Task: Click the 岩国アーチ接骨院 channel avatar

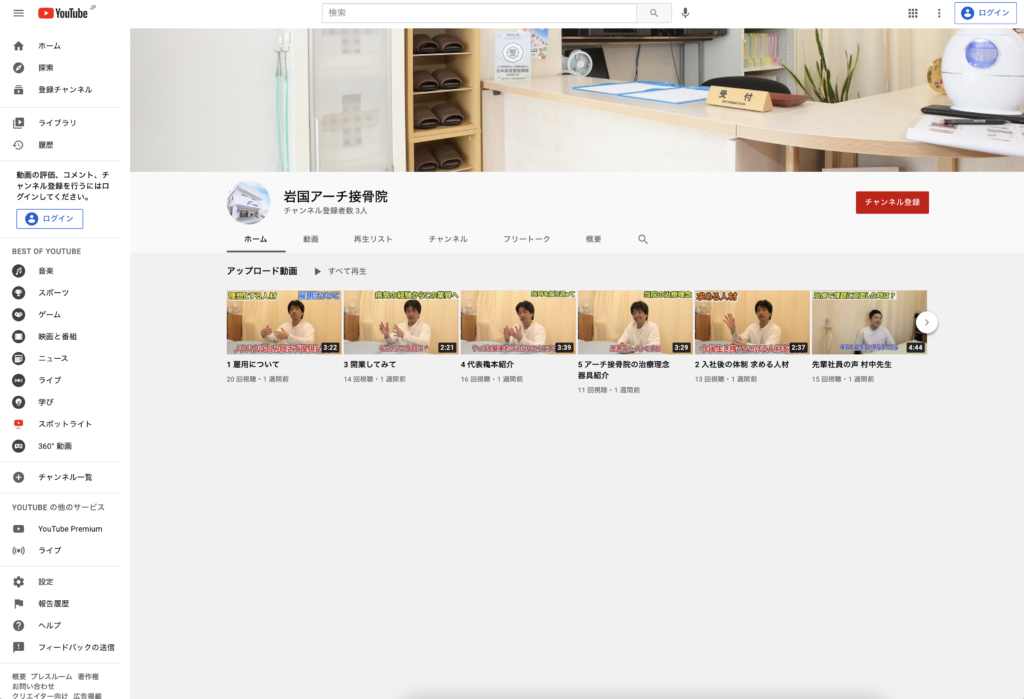Action: click(248, 203)
